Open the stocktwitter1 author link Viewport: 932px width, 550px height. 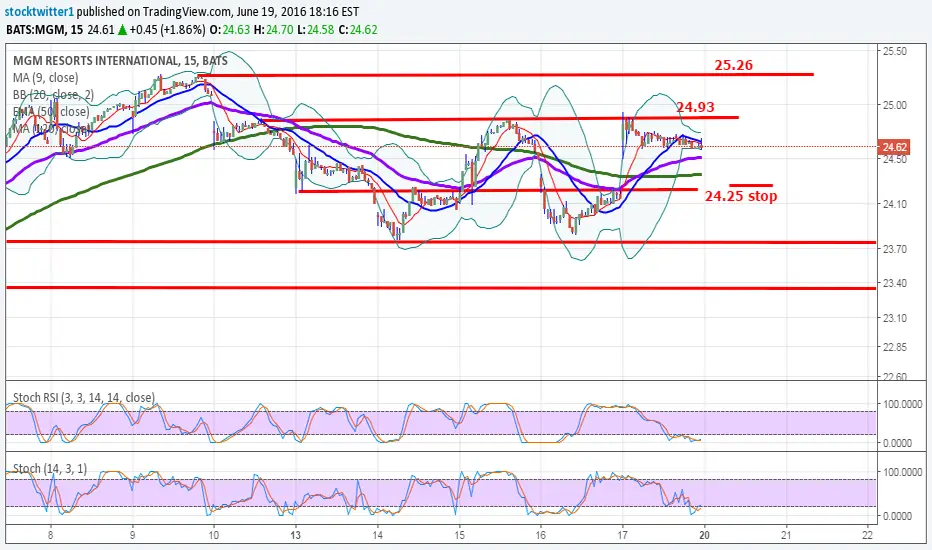[x=40, y=12]
